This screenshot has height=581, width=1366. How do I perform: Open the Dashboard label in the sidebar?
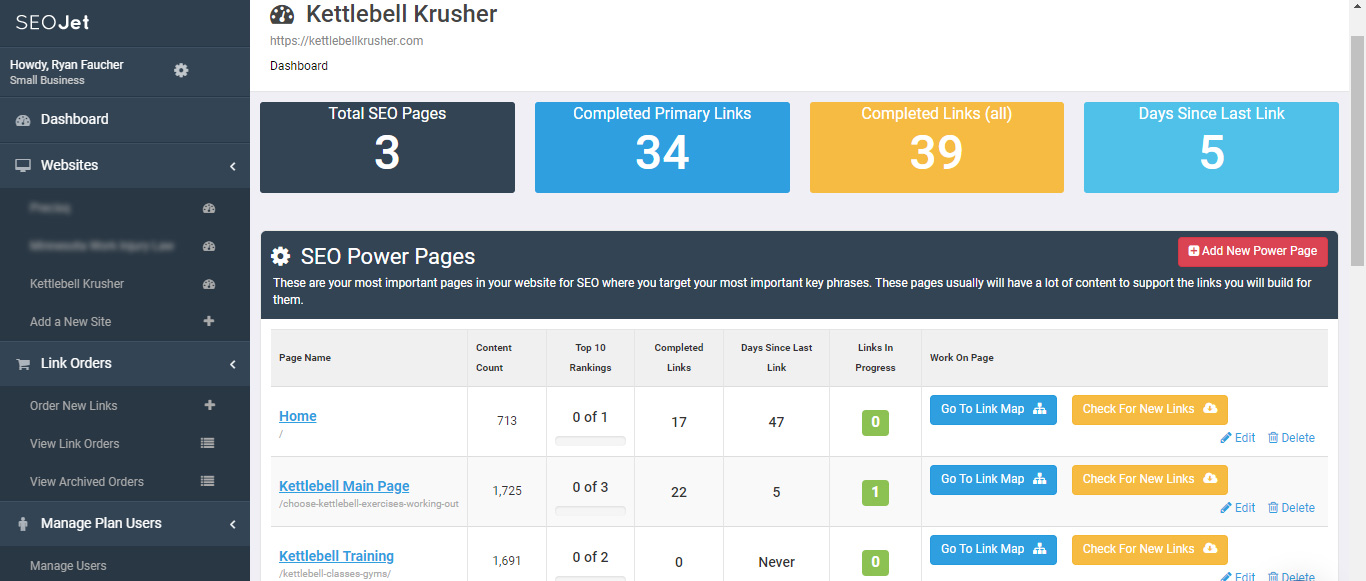[x=75, y=119]
